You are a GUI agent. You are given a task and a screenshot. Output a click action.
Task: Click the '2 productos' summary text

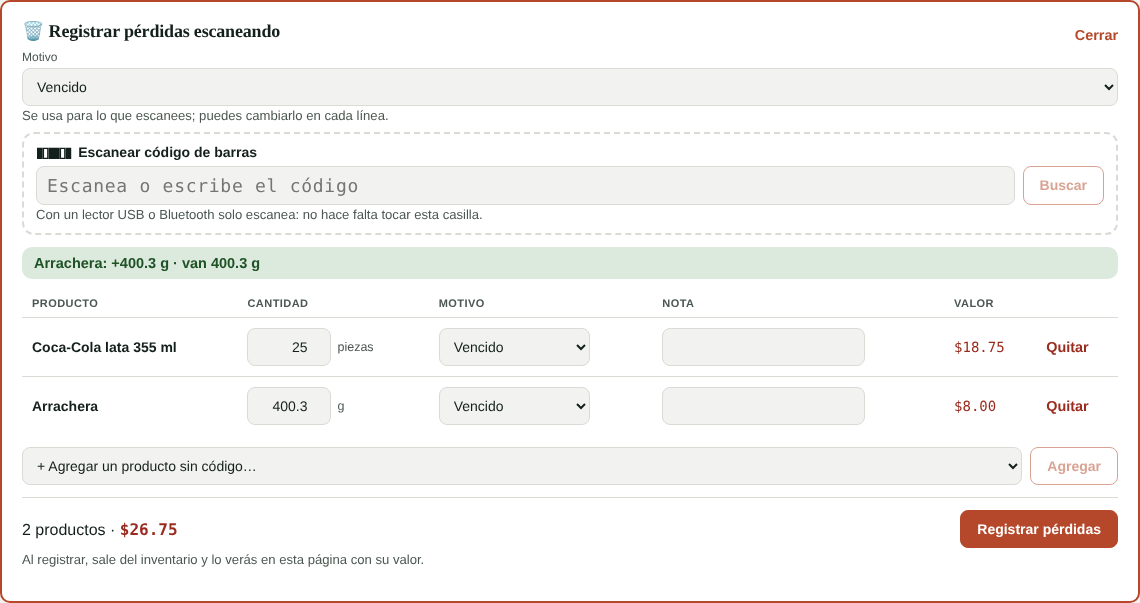[63, 530]
